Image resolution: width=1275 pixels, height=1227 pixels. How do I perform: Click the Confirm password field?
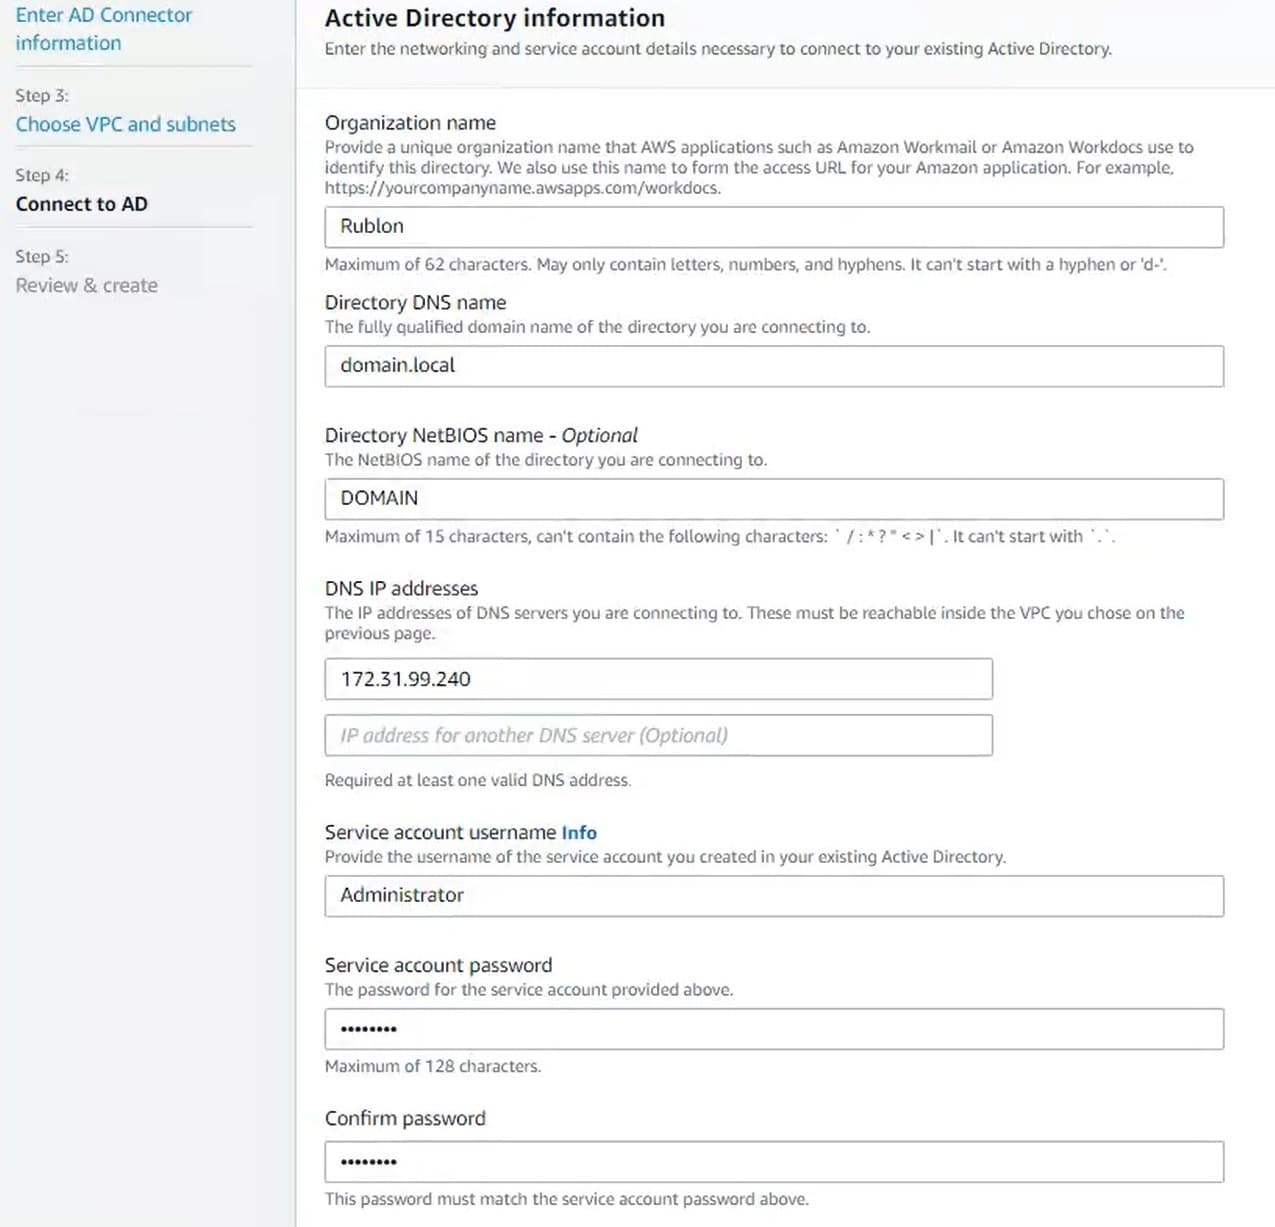coord(773,1162)
